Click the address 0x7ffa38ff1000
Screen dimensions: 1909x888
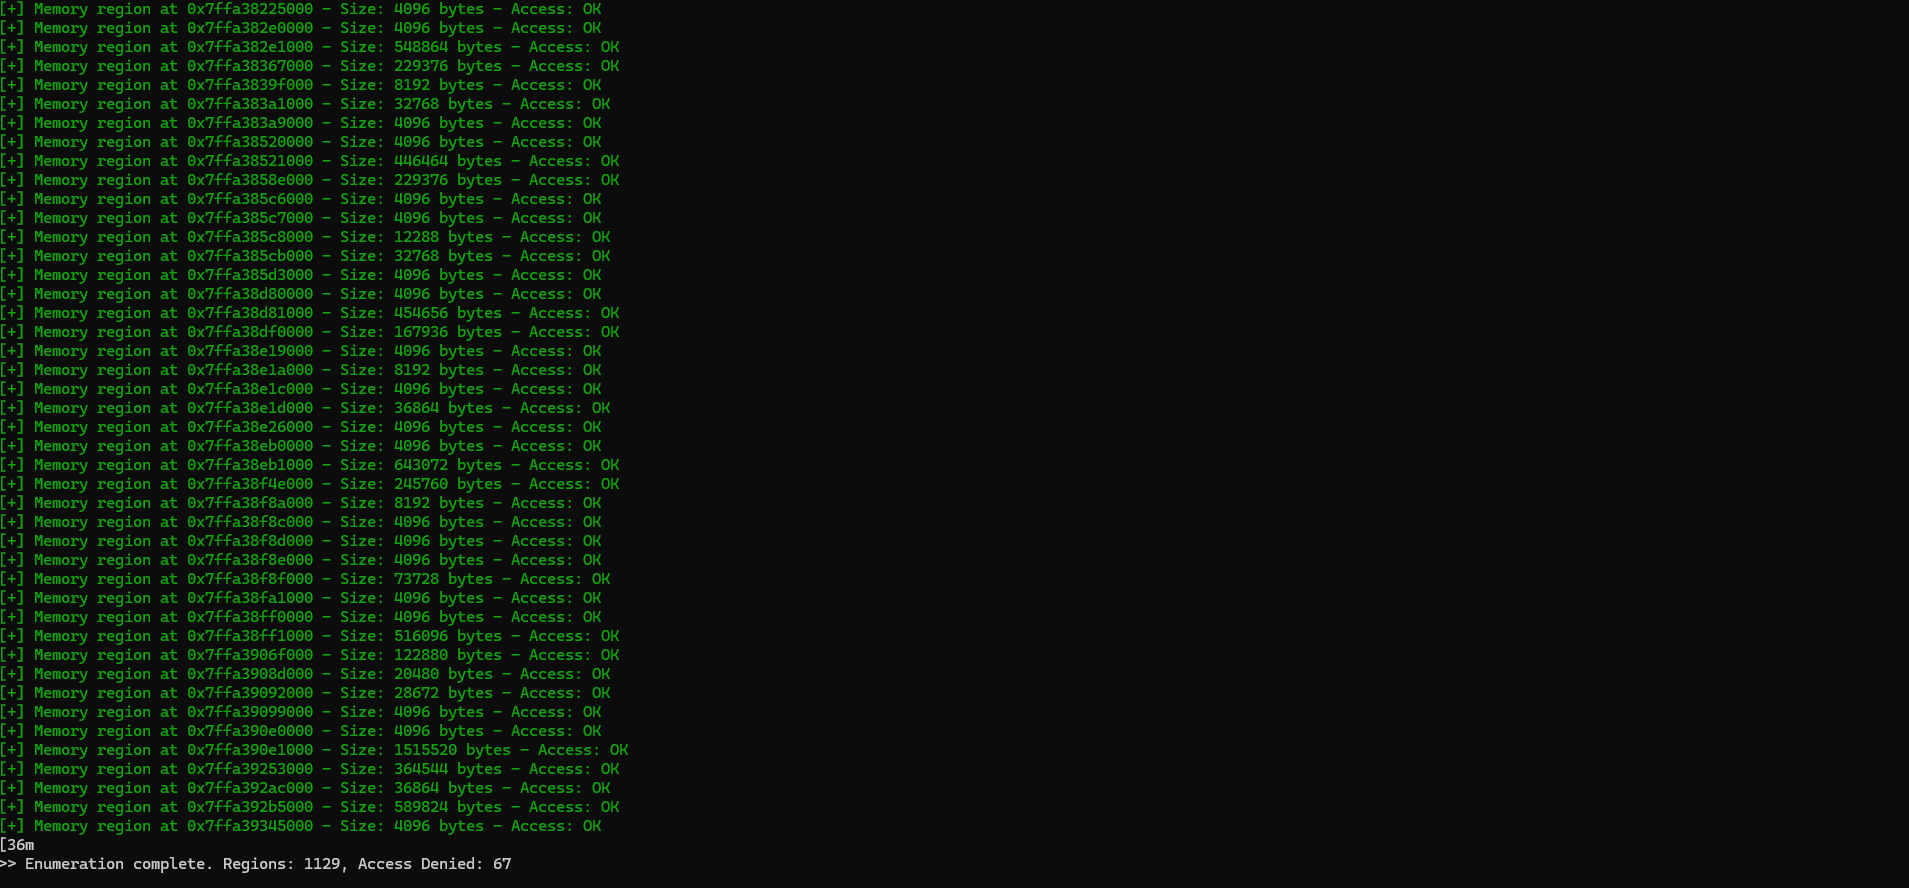(x=250, y=636)
